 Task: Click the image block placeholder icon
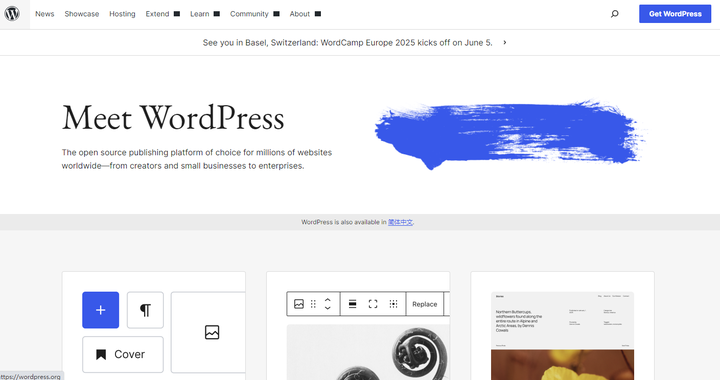tap(212, 332)
